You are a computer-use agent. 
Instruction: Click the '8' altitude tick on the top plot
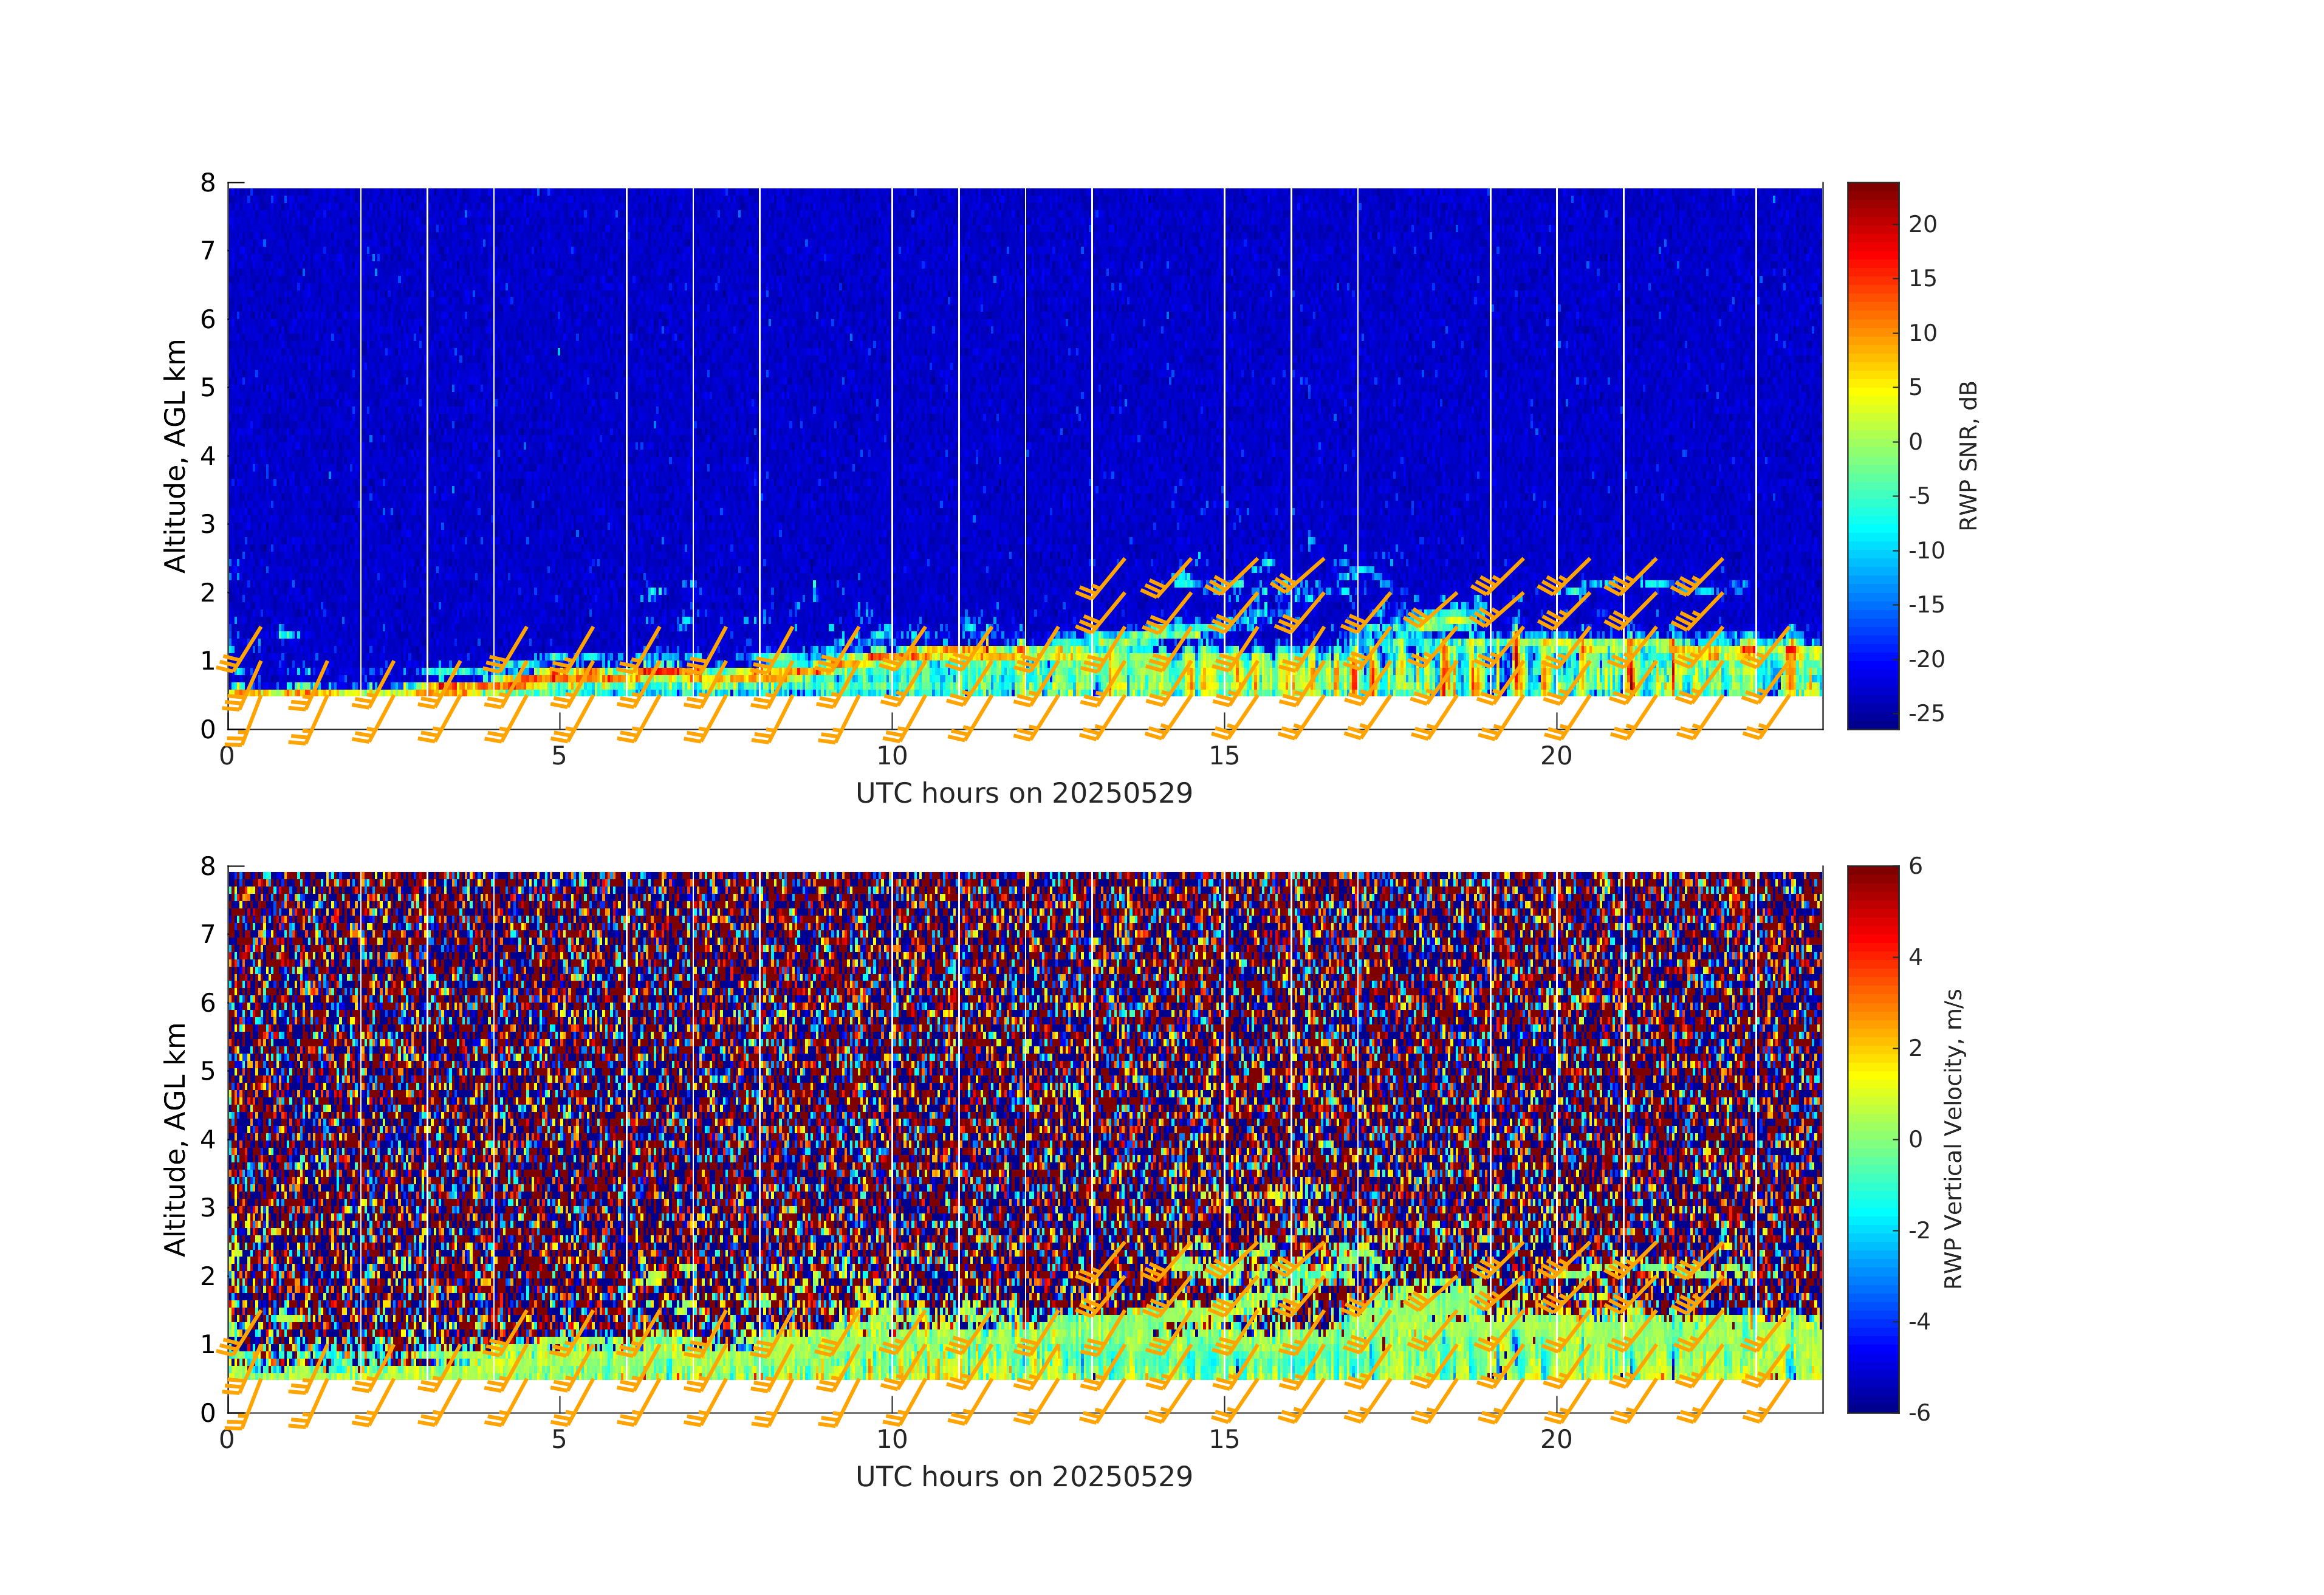coord(208,183)
